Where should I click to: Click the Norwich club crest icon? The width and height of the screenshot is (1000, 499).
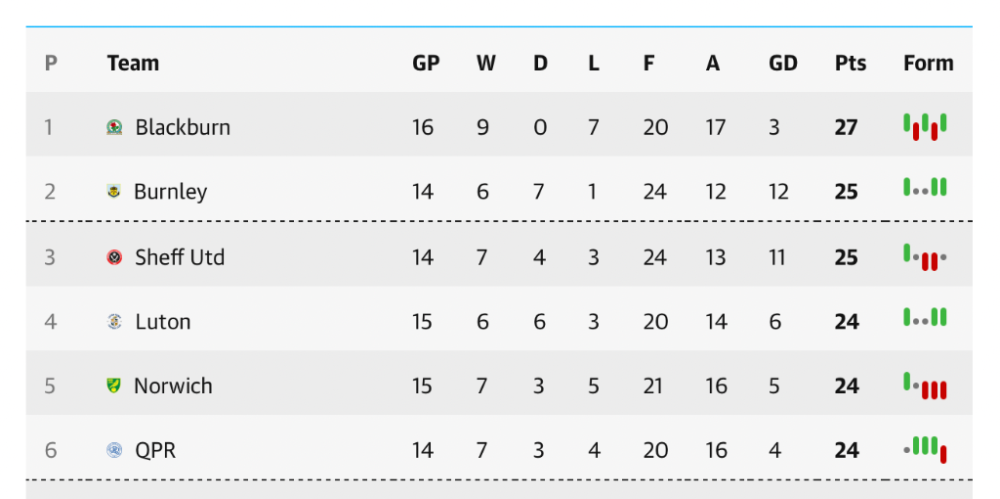pos(114,386)
